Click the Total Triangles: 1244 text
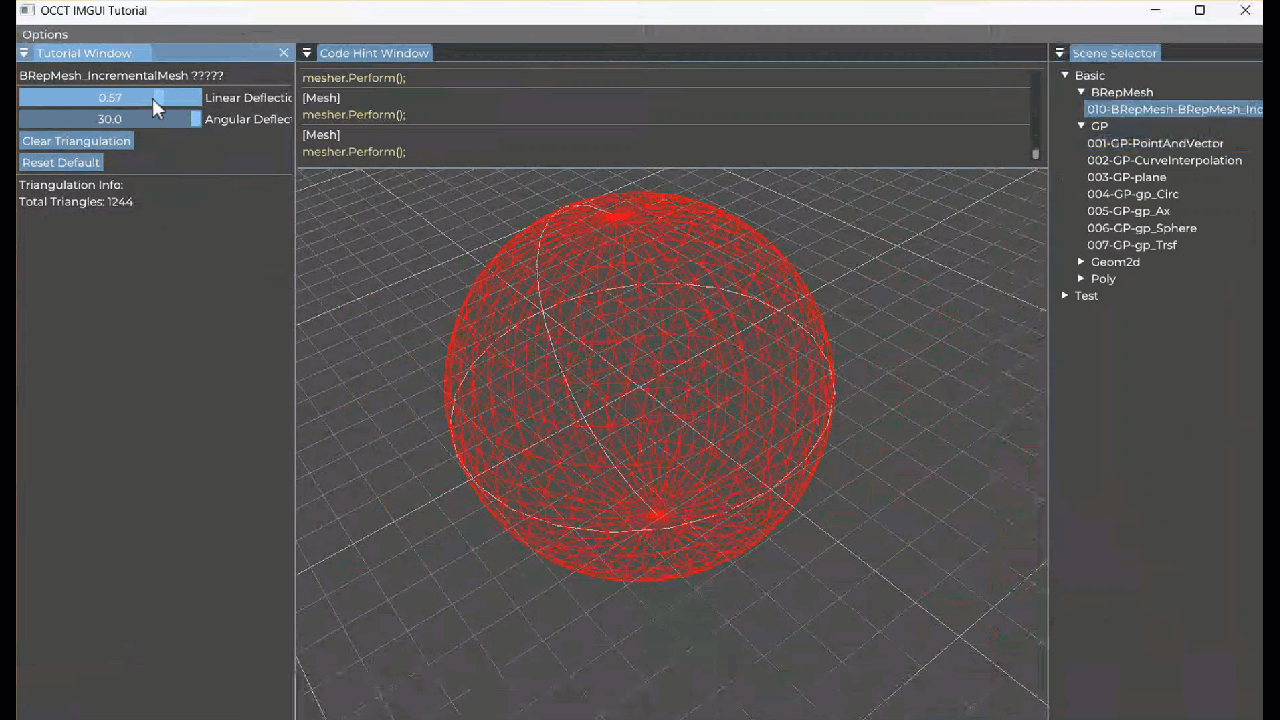 (76, 202)
